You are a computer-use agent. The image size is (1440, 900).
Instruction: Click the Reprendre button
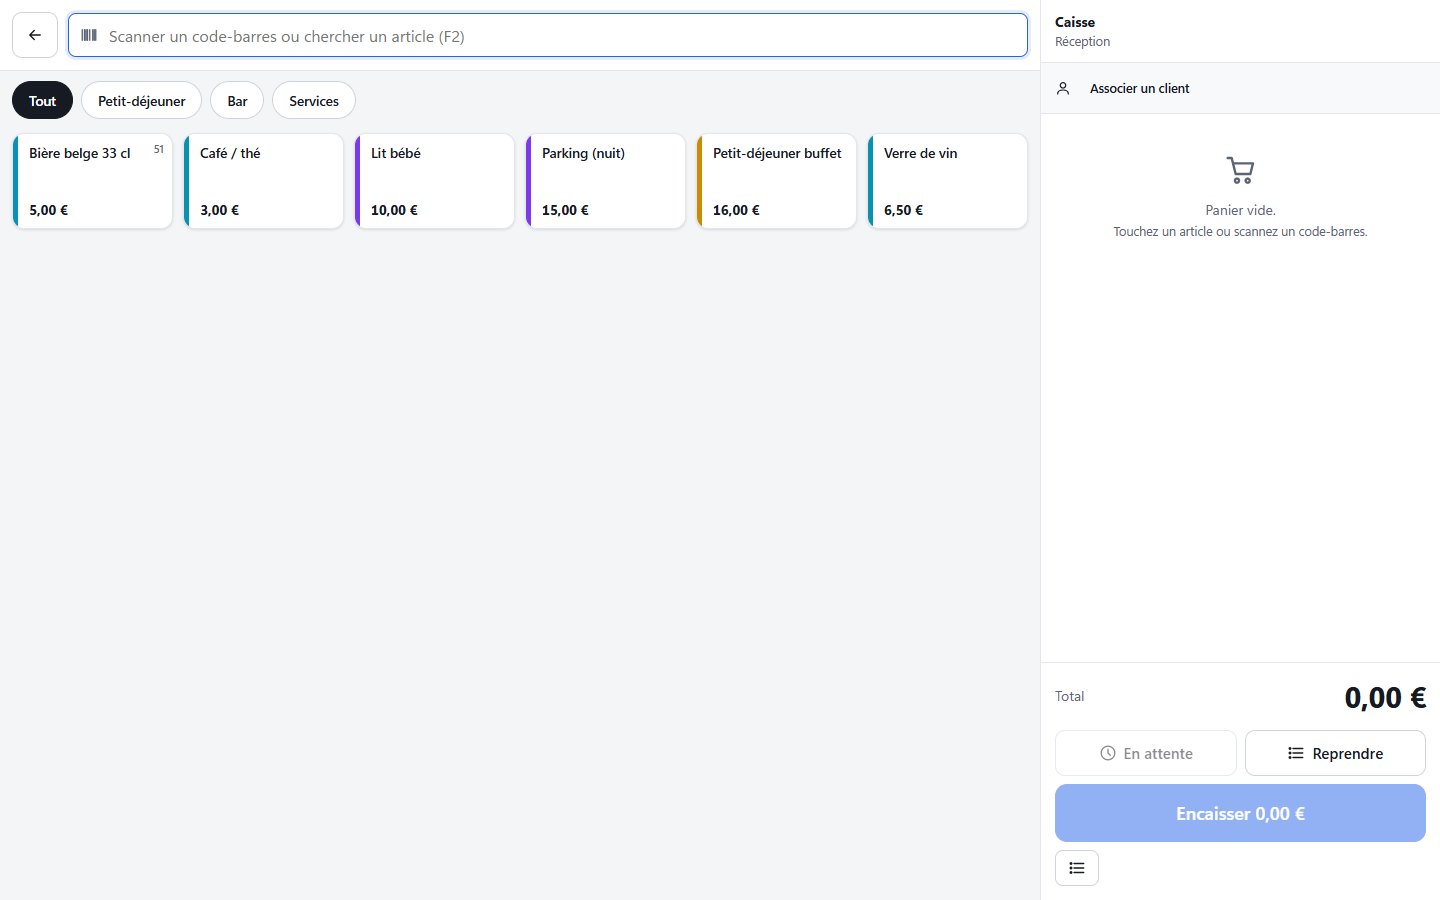[x=1335, y=753]
